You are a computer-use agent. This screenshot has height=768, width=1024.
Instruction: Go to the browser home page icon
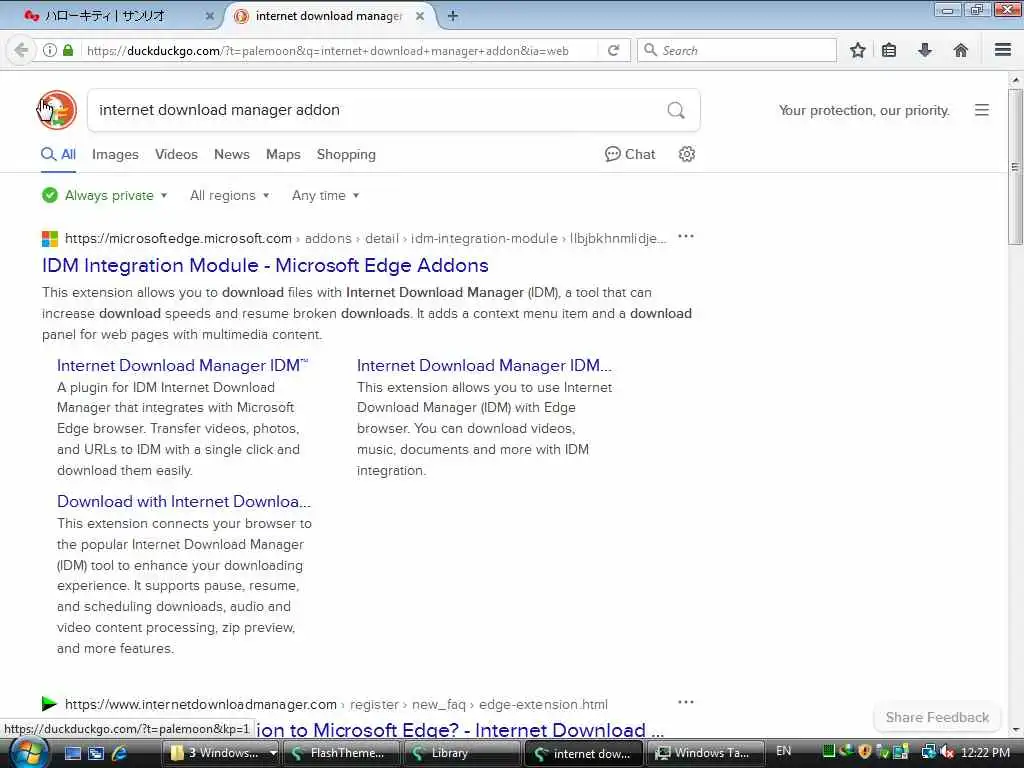click(x=961, y=50)
